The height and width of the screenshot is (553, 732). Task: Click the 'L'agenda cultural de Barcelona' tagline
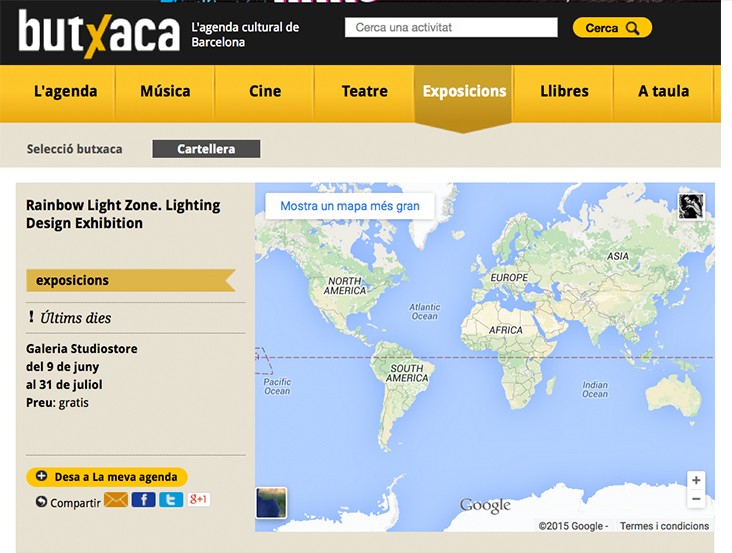point(245,35)
